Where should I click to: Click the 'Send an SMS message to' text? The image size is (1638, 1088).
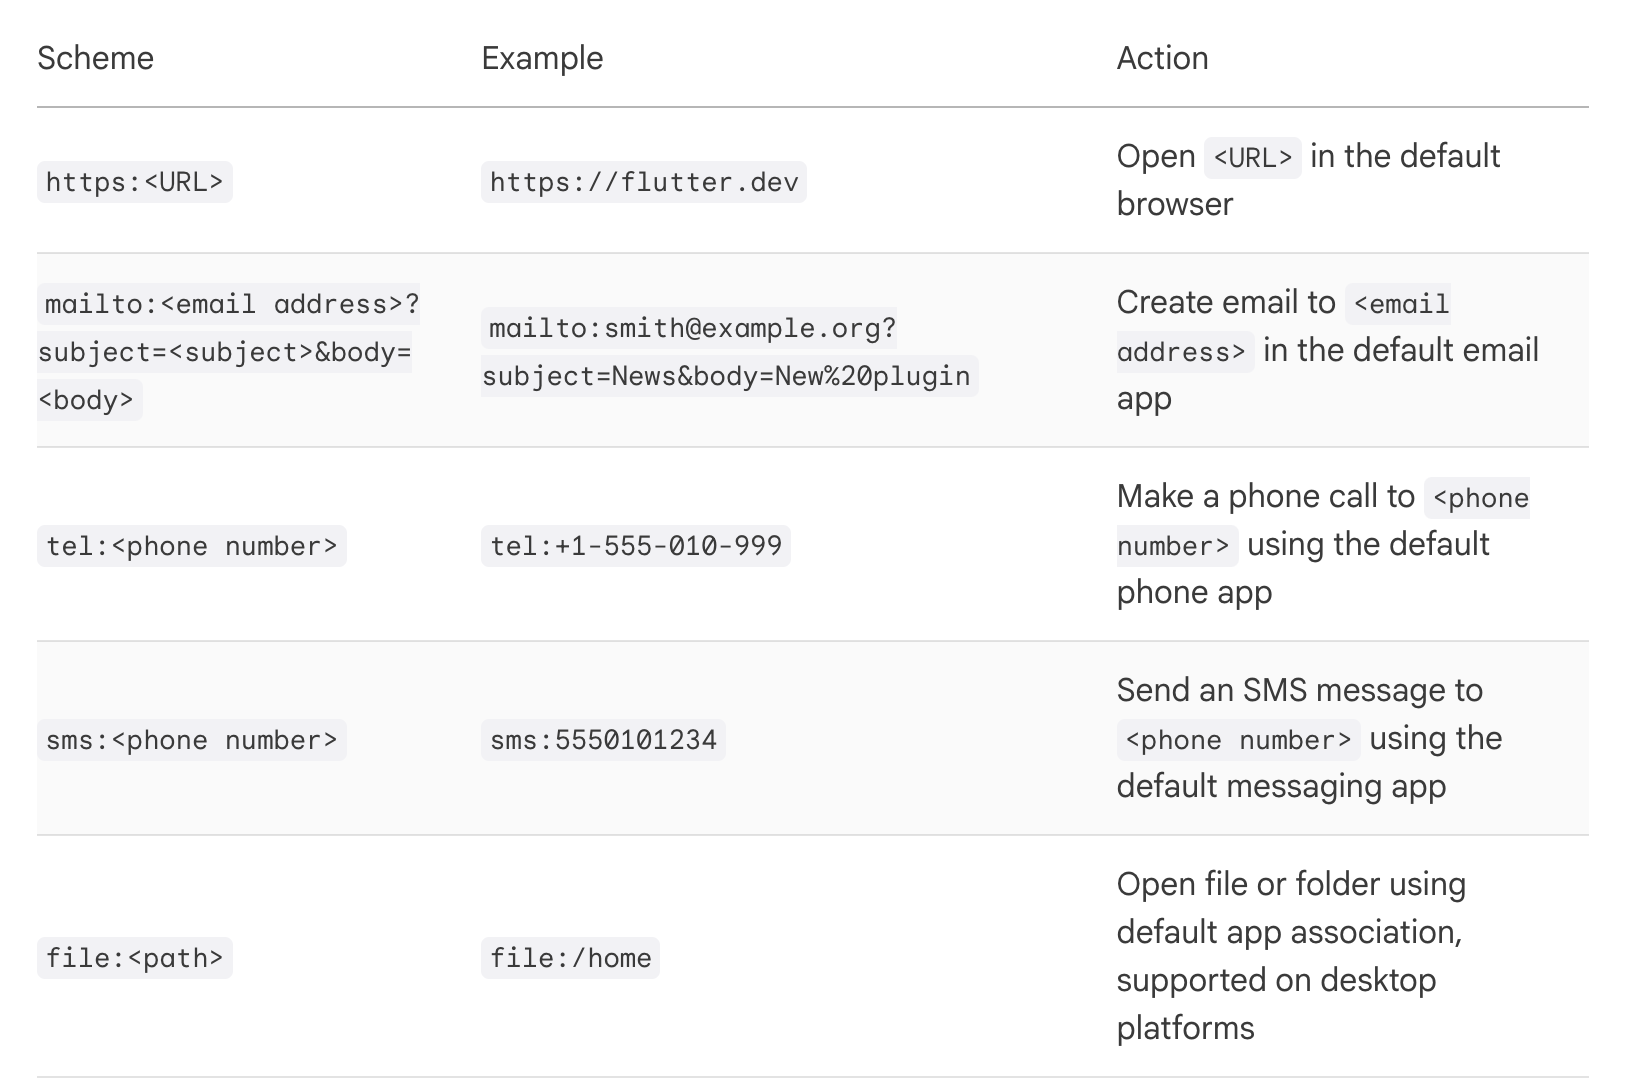(1299, 690)
